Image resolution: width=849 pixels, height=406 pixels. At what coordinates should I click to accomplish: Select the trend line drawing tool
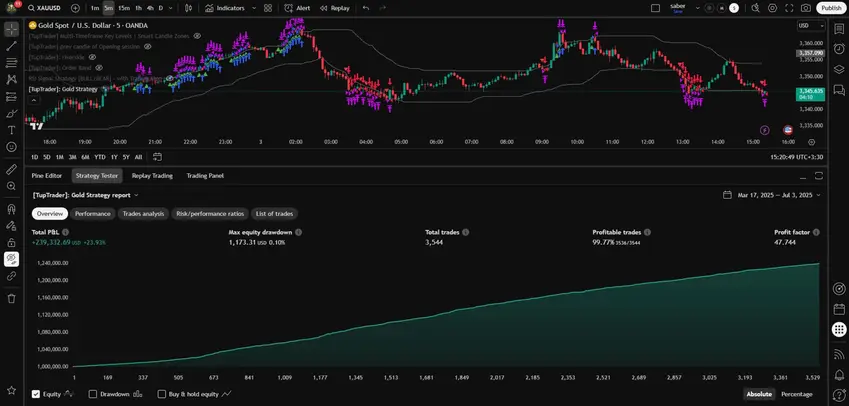coord(11,45)
